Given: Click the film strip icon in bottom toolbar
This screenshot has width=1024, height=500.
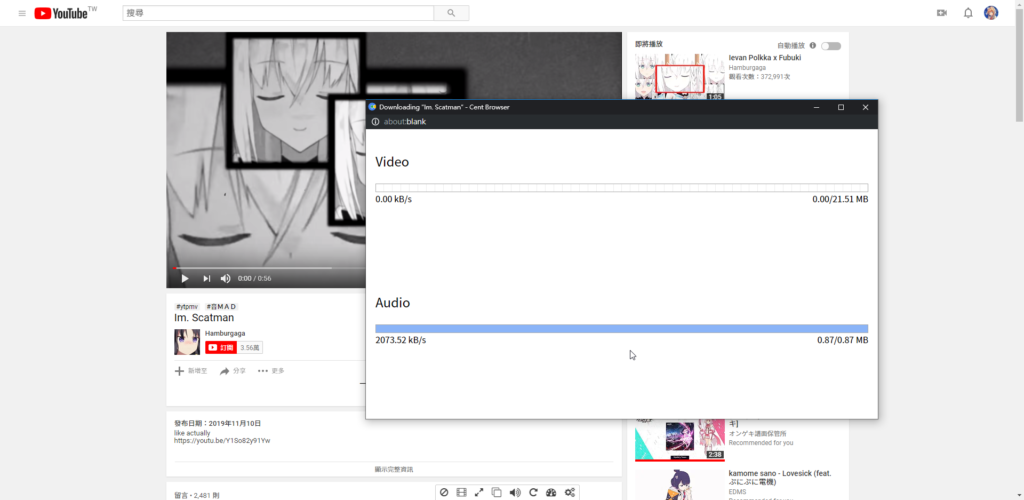Looking at the screenshot, I should pos(461,492).
